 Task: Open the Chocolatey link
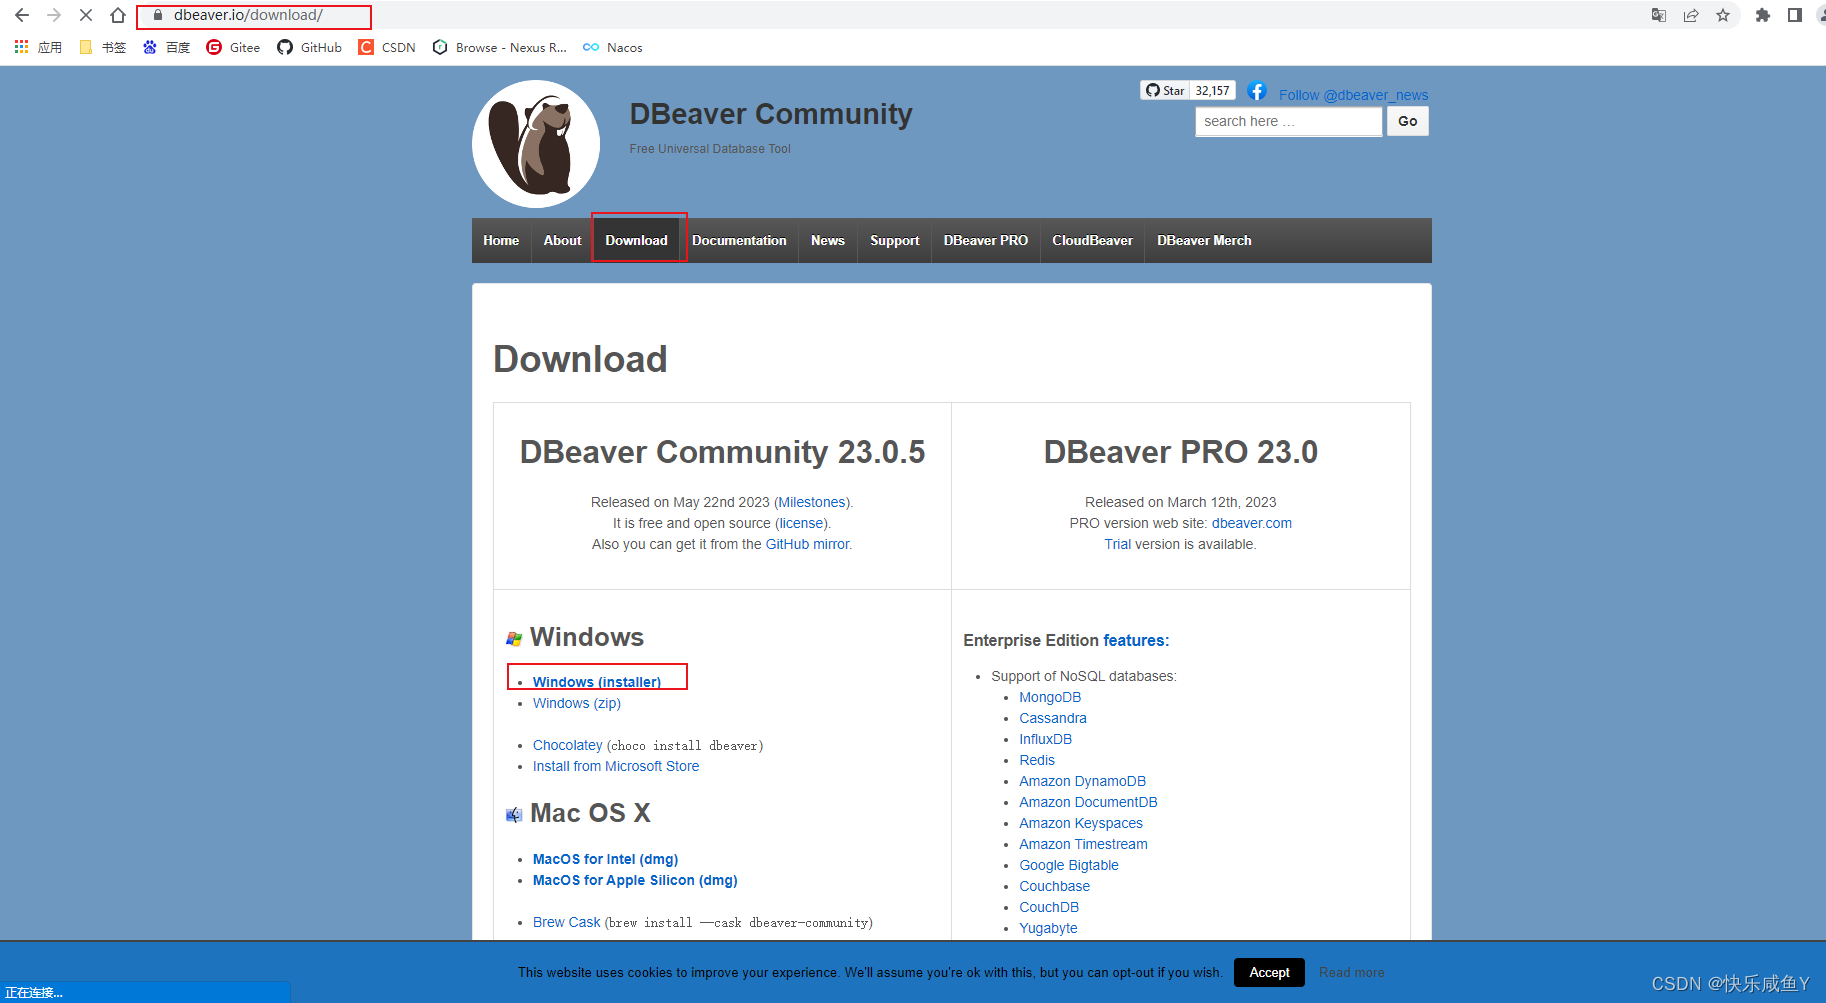point(568,745)
